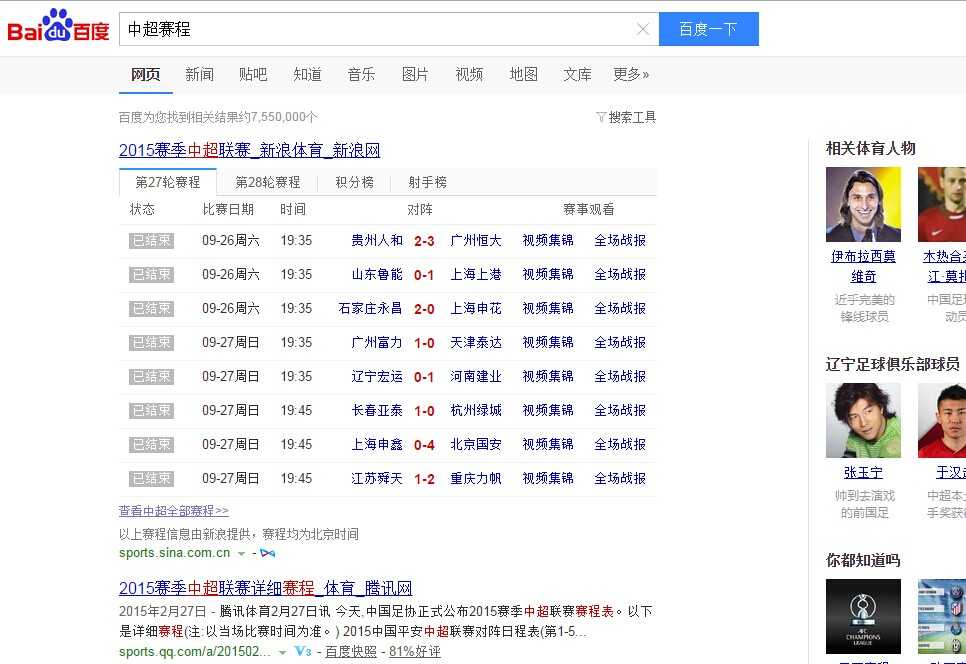966x664 pixels.
Task: Switch to the 新闻 tab
Action: click(199, 75)
